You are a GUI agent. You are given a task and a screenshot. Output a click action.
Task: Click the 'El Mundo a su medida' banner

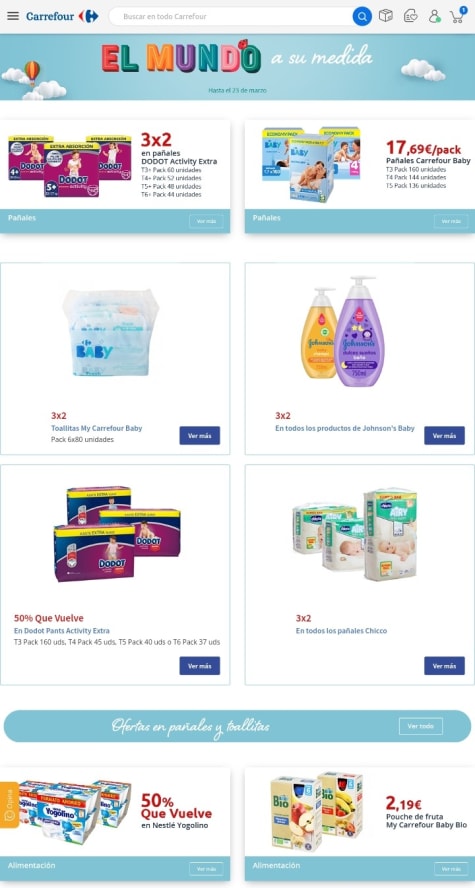[237, 67]
